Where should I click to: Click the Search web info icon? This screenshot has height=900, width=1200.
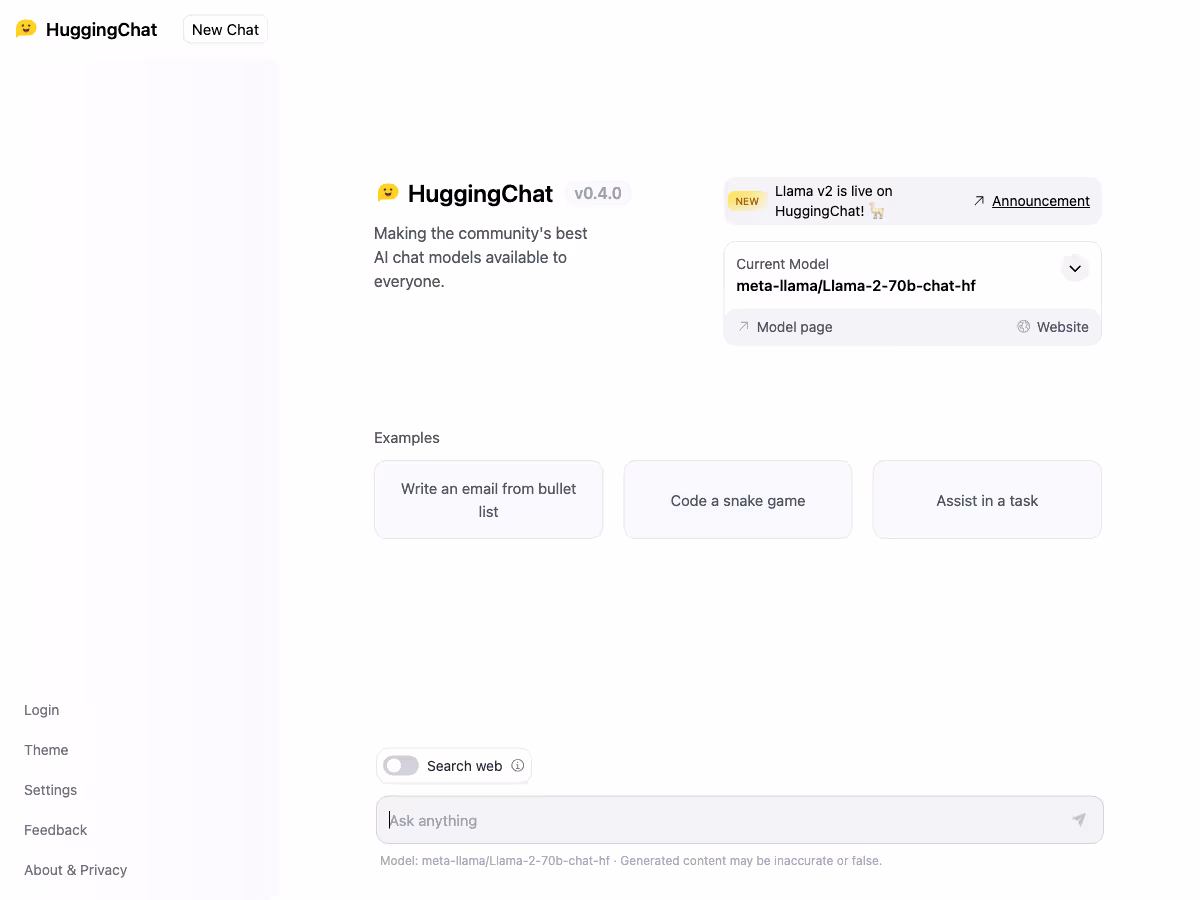pyautogui.click(x=518, y=766)
